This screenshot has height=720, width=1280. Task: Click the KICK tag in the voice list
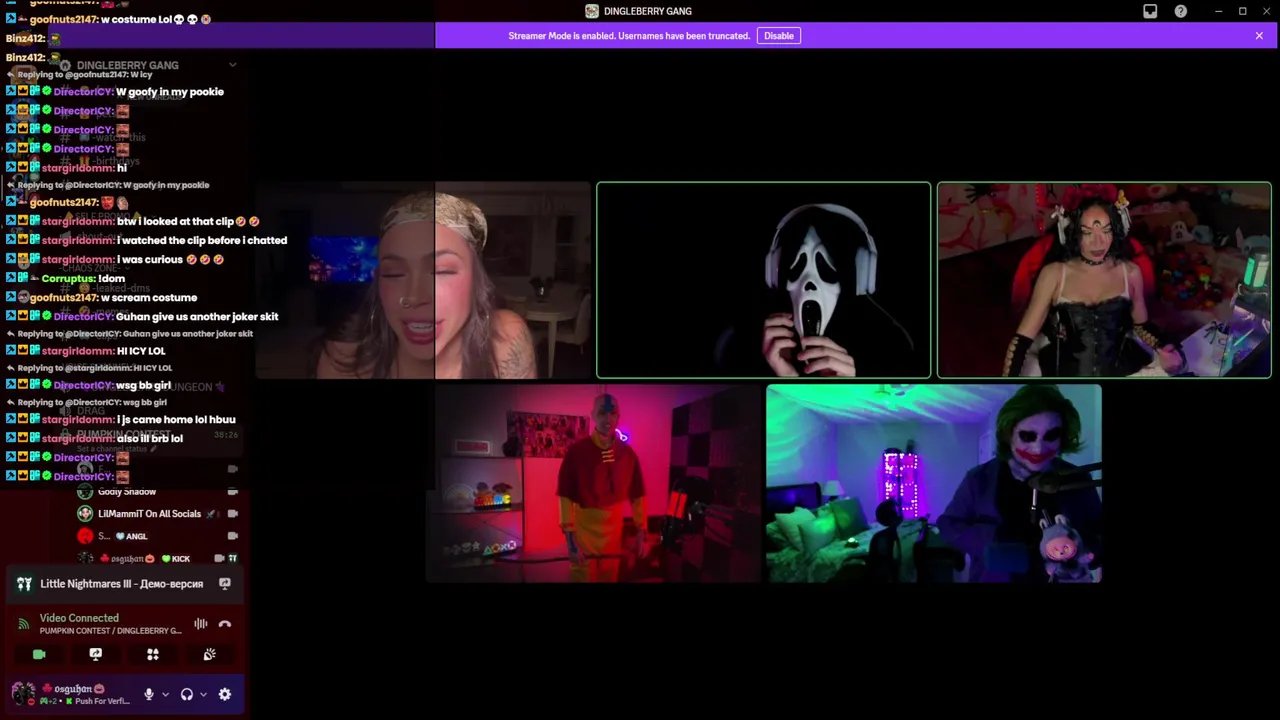tap(176, 558)
